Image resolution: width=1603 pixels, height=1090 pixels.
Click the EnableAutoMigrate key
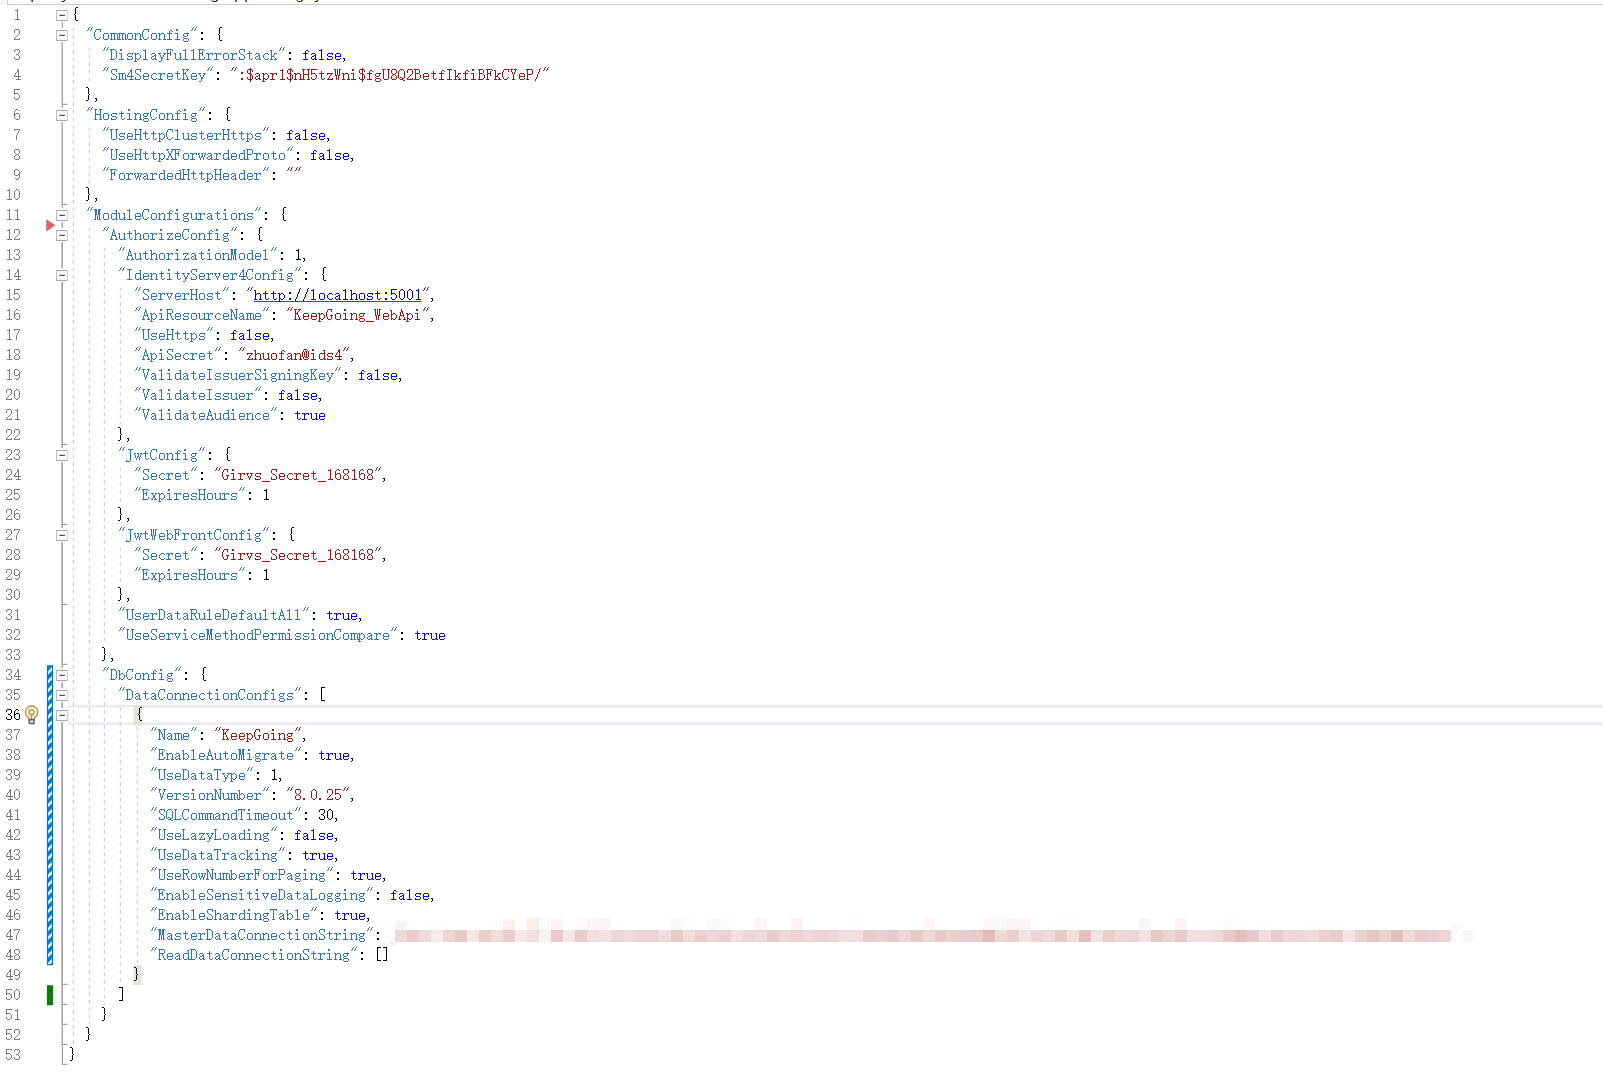pyautogui.click(x=226, y=755)
